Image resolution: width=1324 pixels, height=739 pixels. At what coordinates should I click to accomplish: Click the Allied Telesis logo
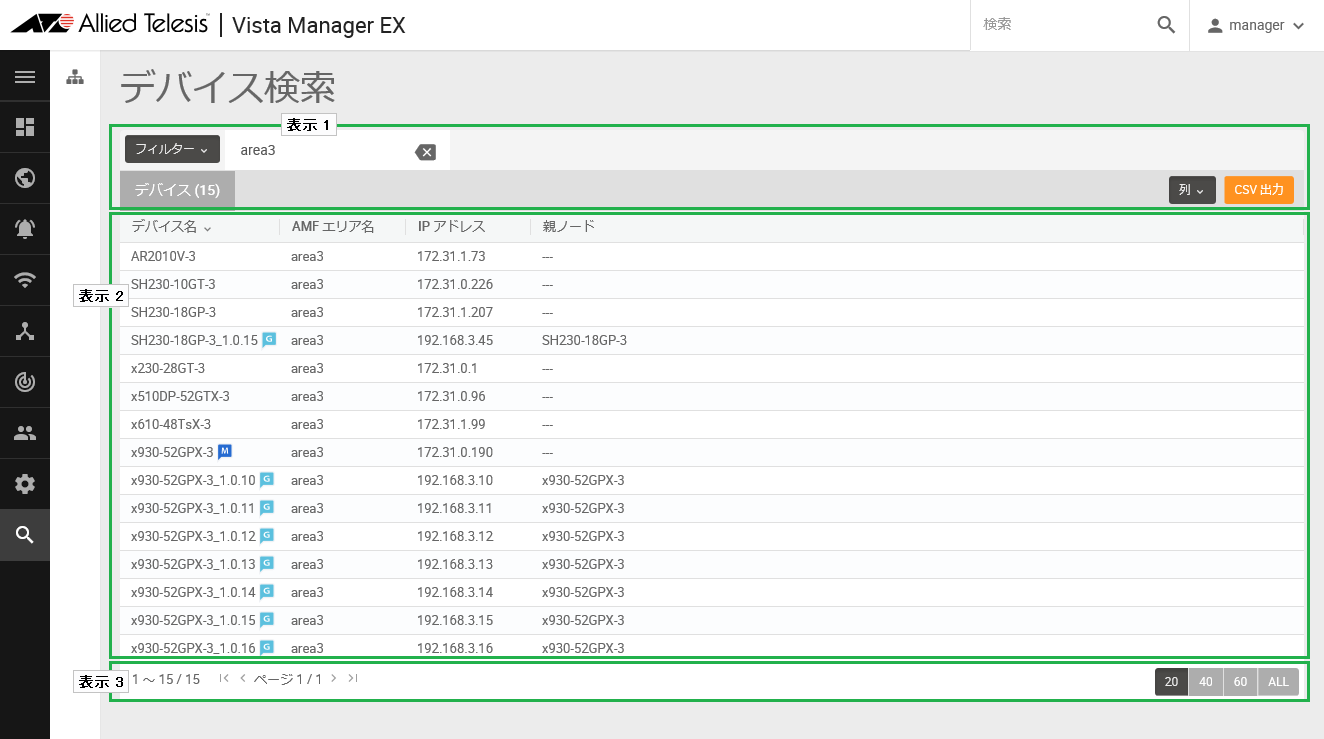pos(110,25)
